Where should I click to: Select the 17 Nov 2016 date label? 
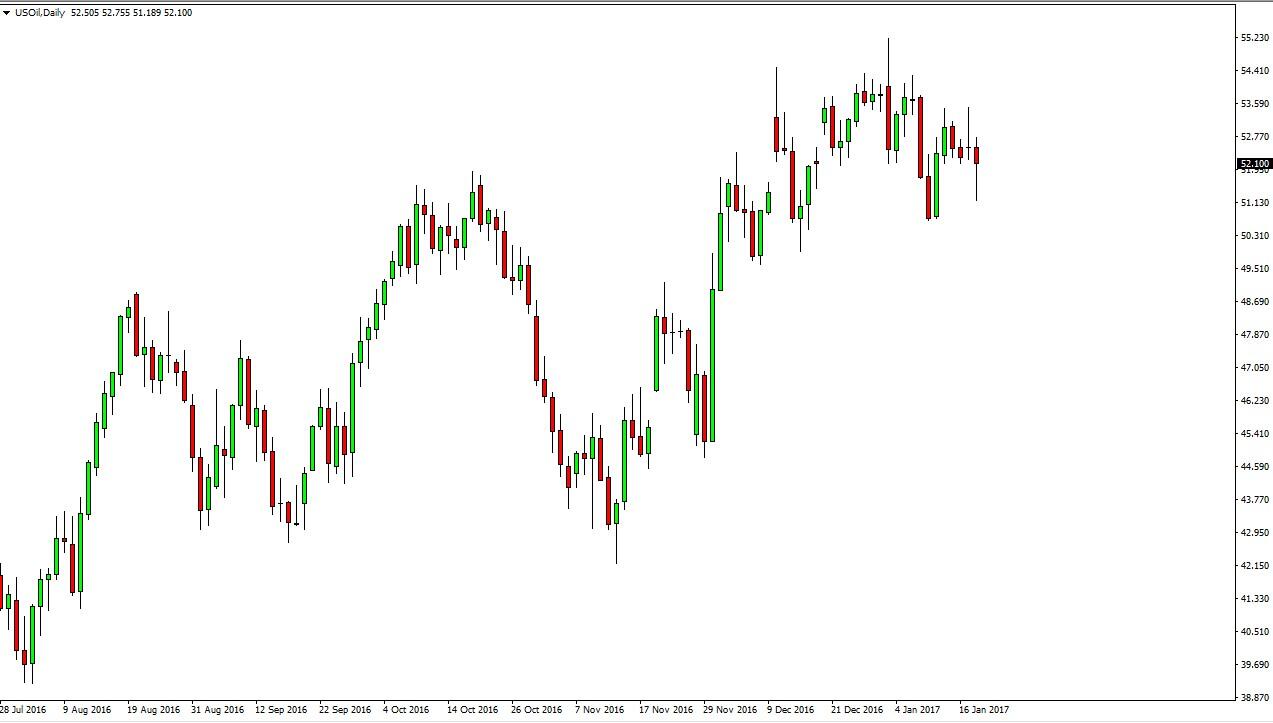665,710
